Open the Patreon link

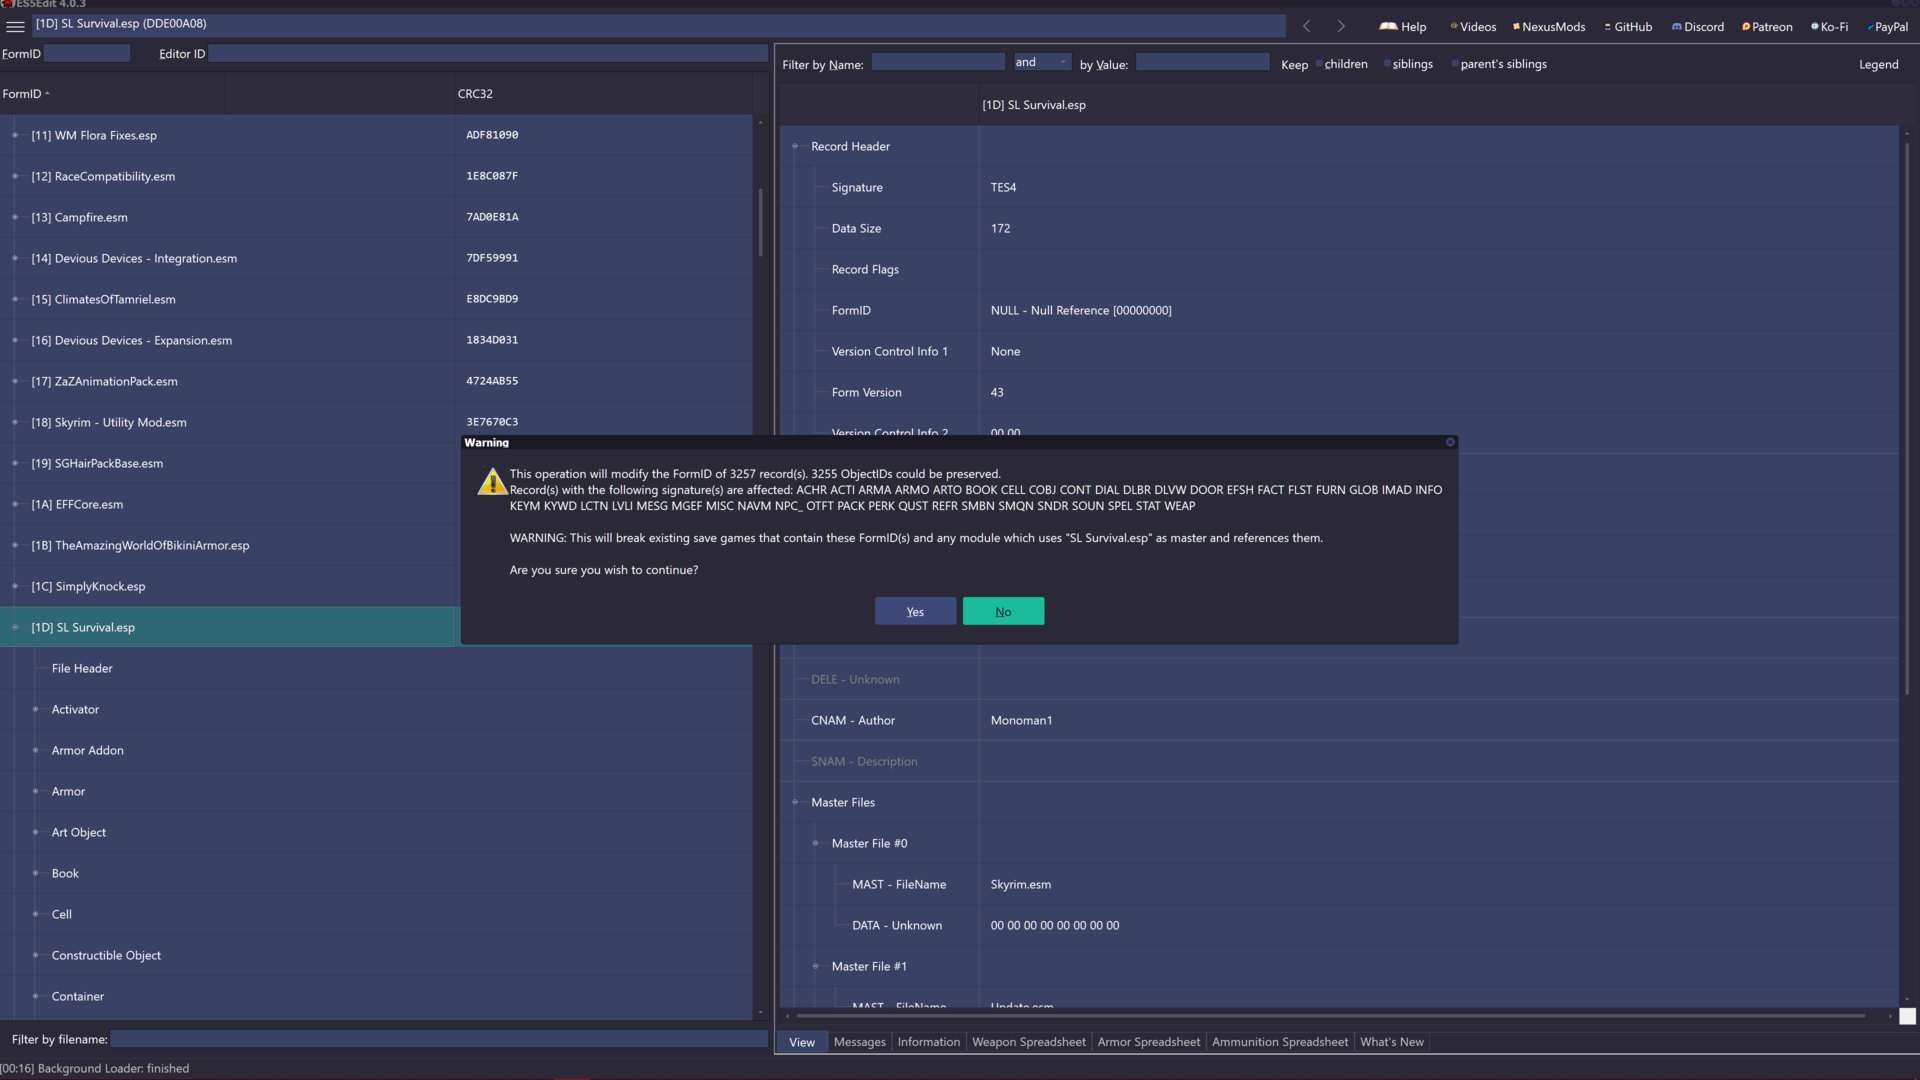pyautogui.click(x=1767, y=27)
